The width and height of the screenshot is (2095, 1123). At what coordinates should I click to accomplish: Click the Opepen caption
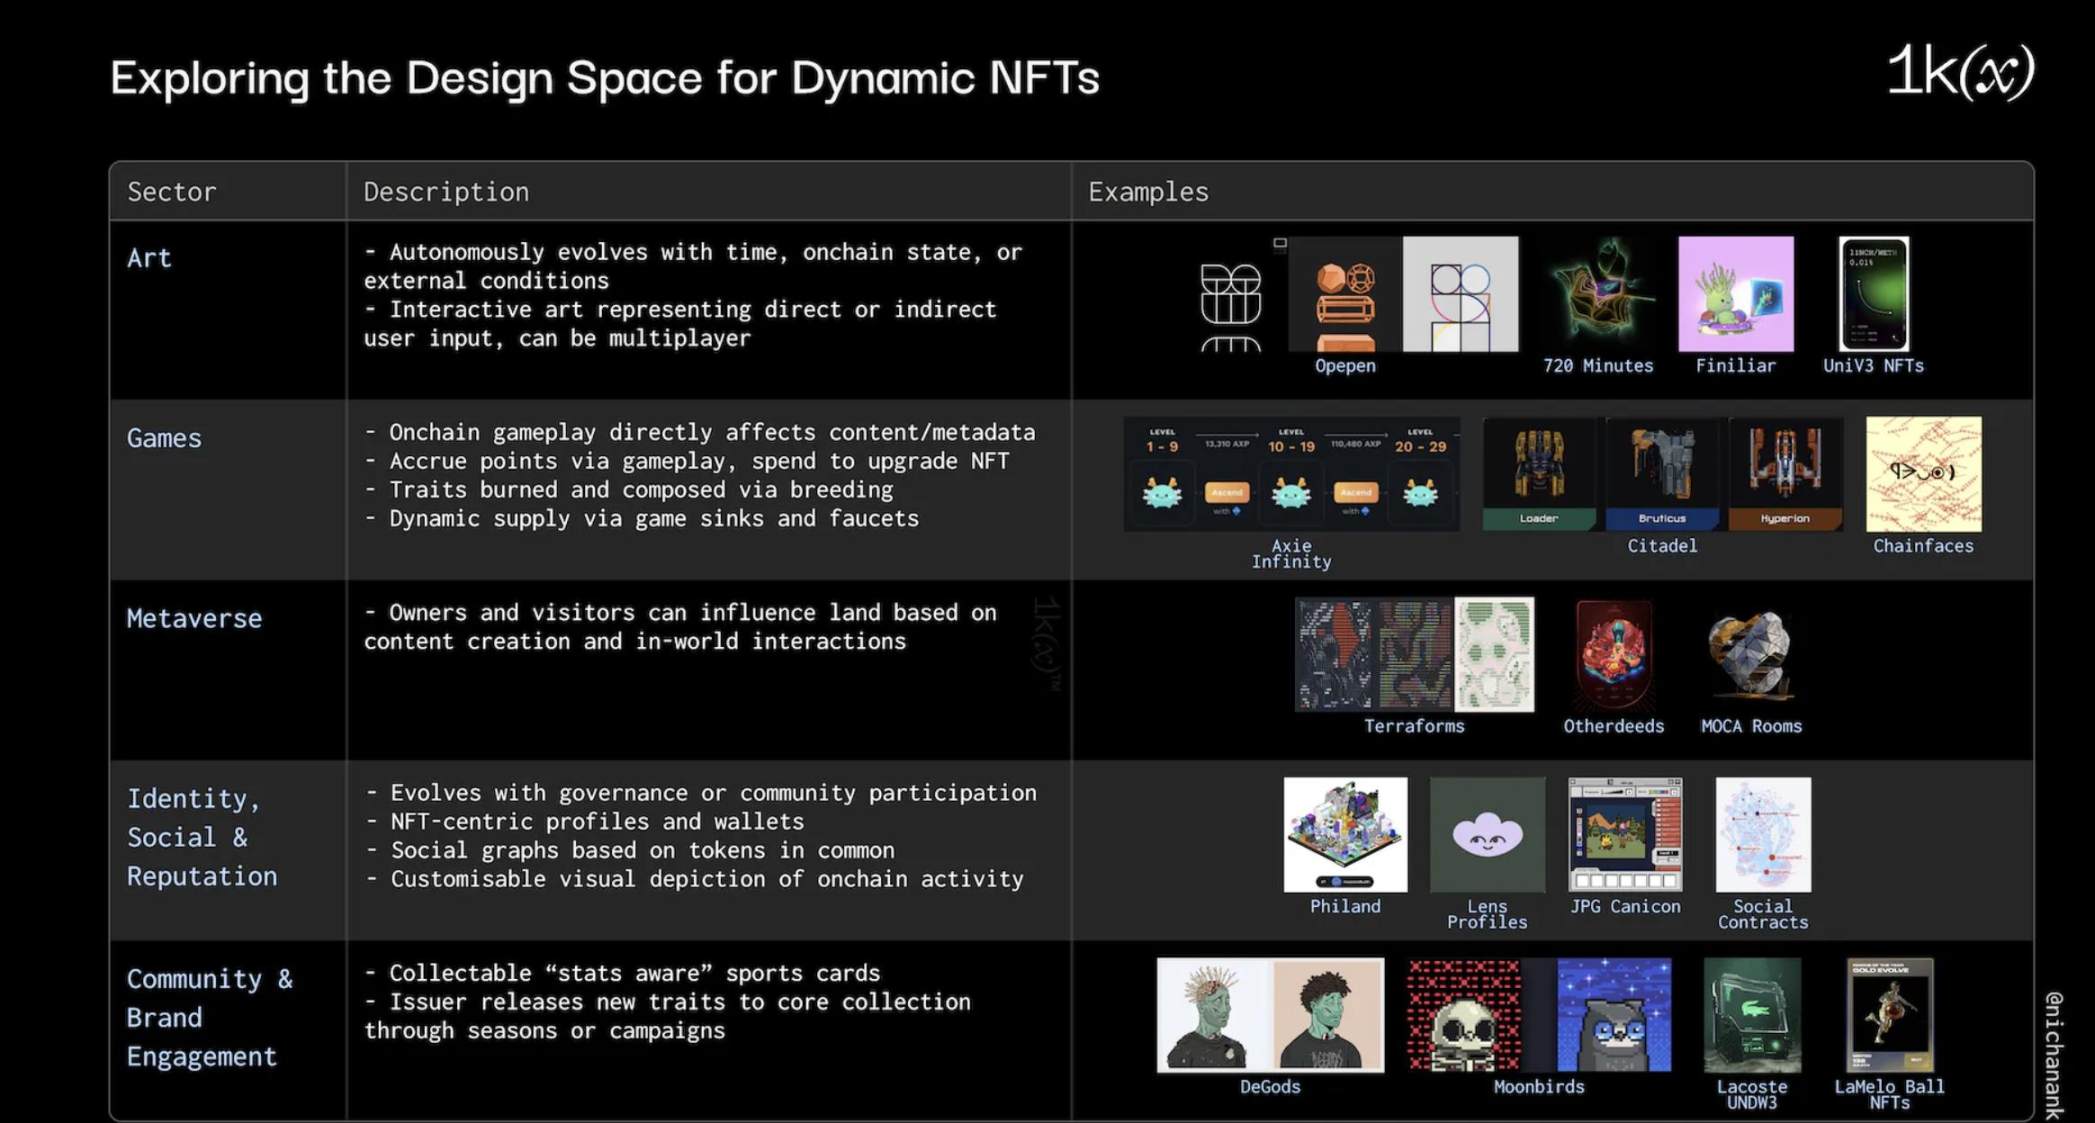point(1345,366)
